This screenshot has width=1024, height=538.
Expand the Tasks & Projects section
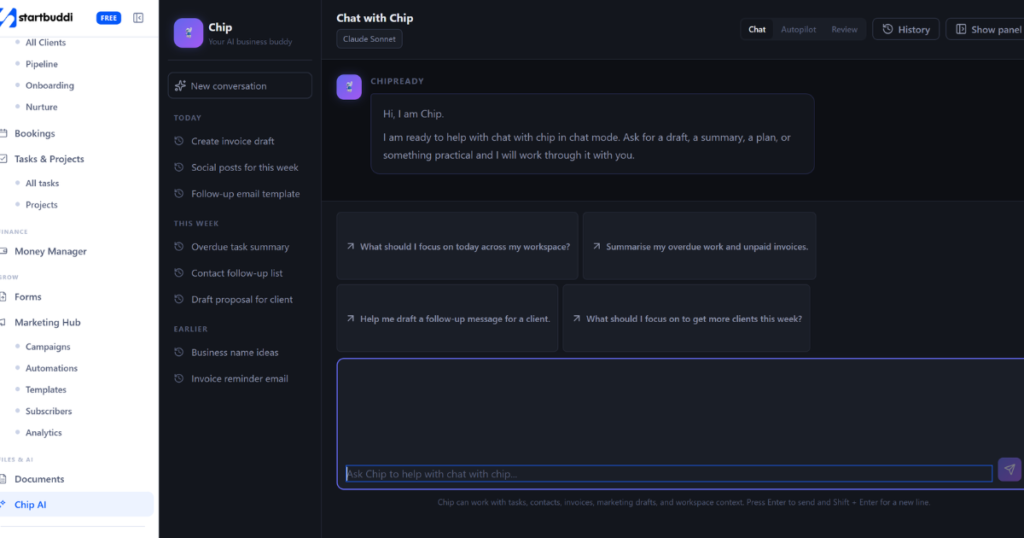(49, 159)
